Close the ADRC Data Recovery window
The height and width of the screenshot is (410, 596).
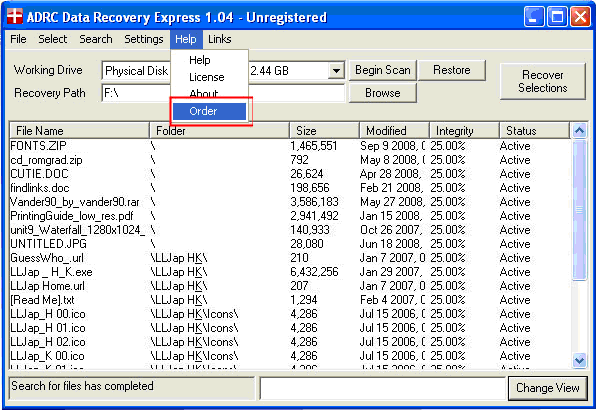tap(580, 17)
